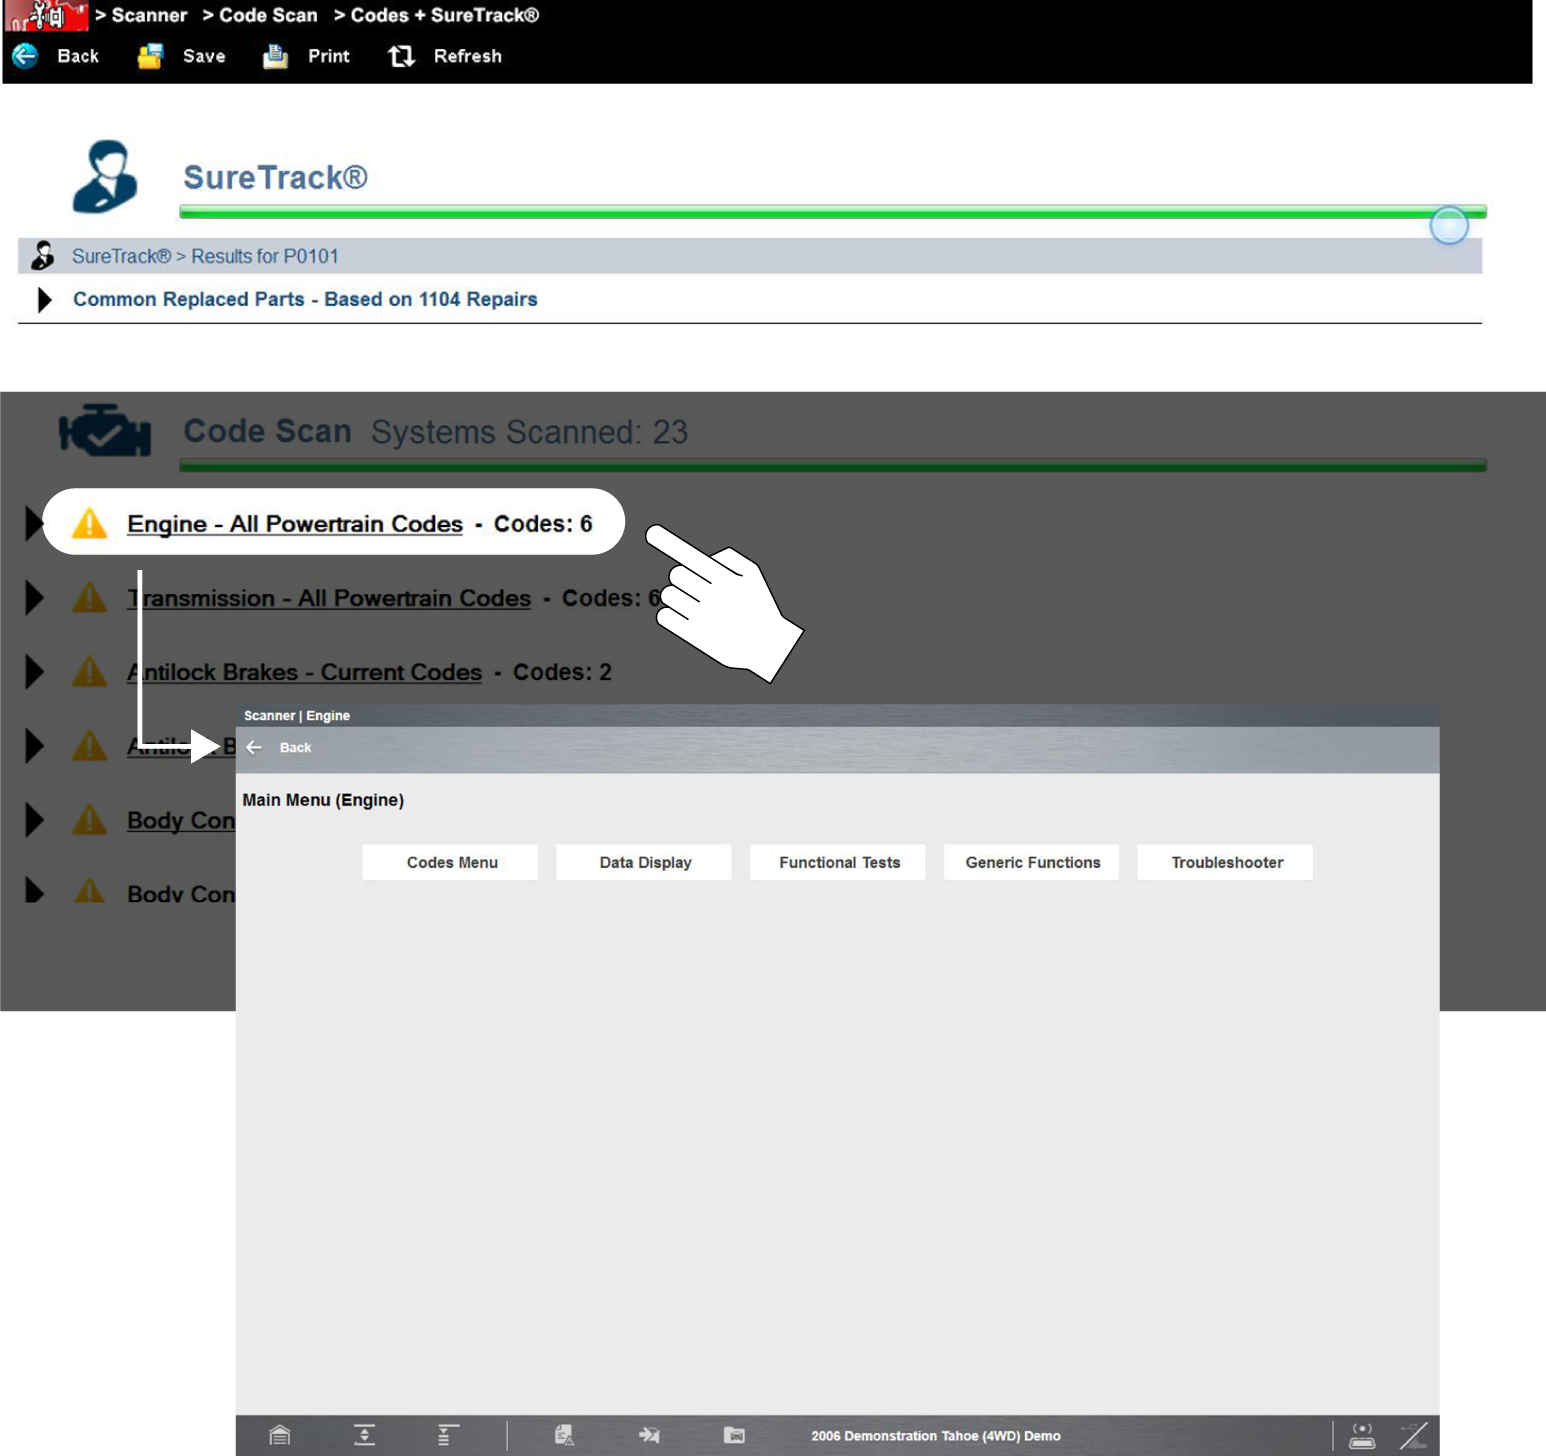Open Engine - All Powertrain Codes link
The height and width of the screenshot is (1456, 1546).
pyautogui.click(x=295, y=524)
